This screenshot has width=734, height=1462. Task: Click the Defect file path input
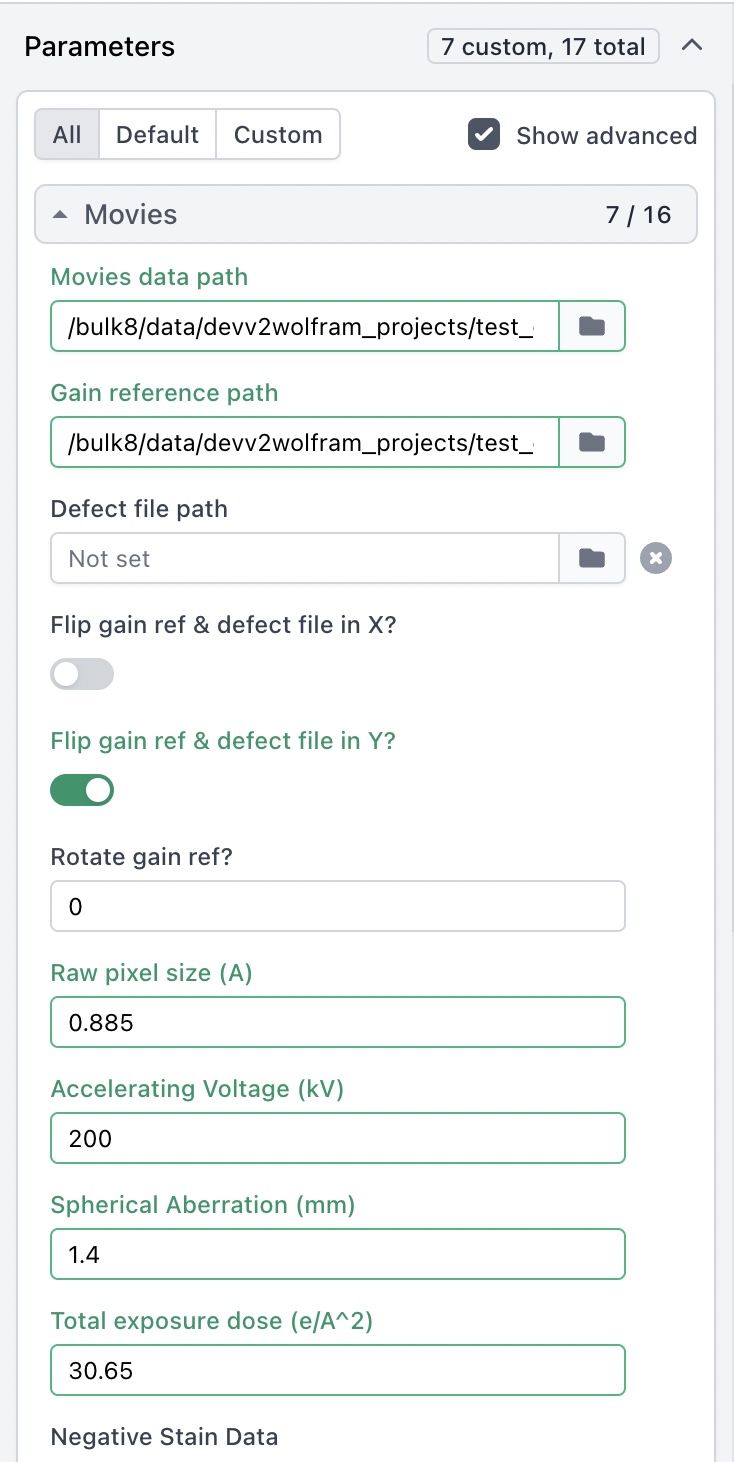click(x=304, y=558)
